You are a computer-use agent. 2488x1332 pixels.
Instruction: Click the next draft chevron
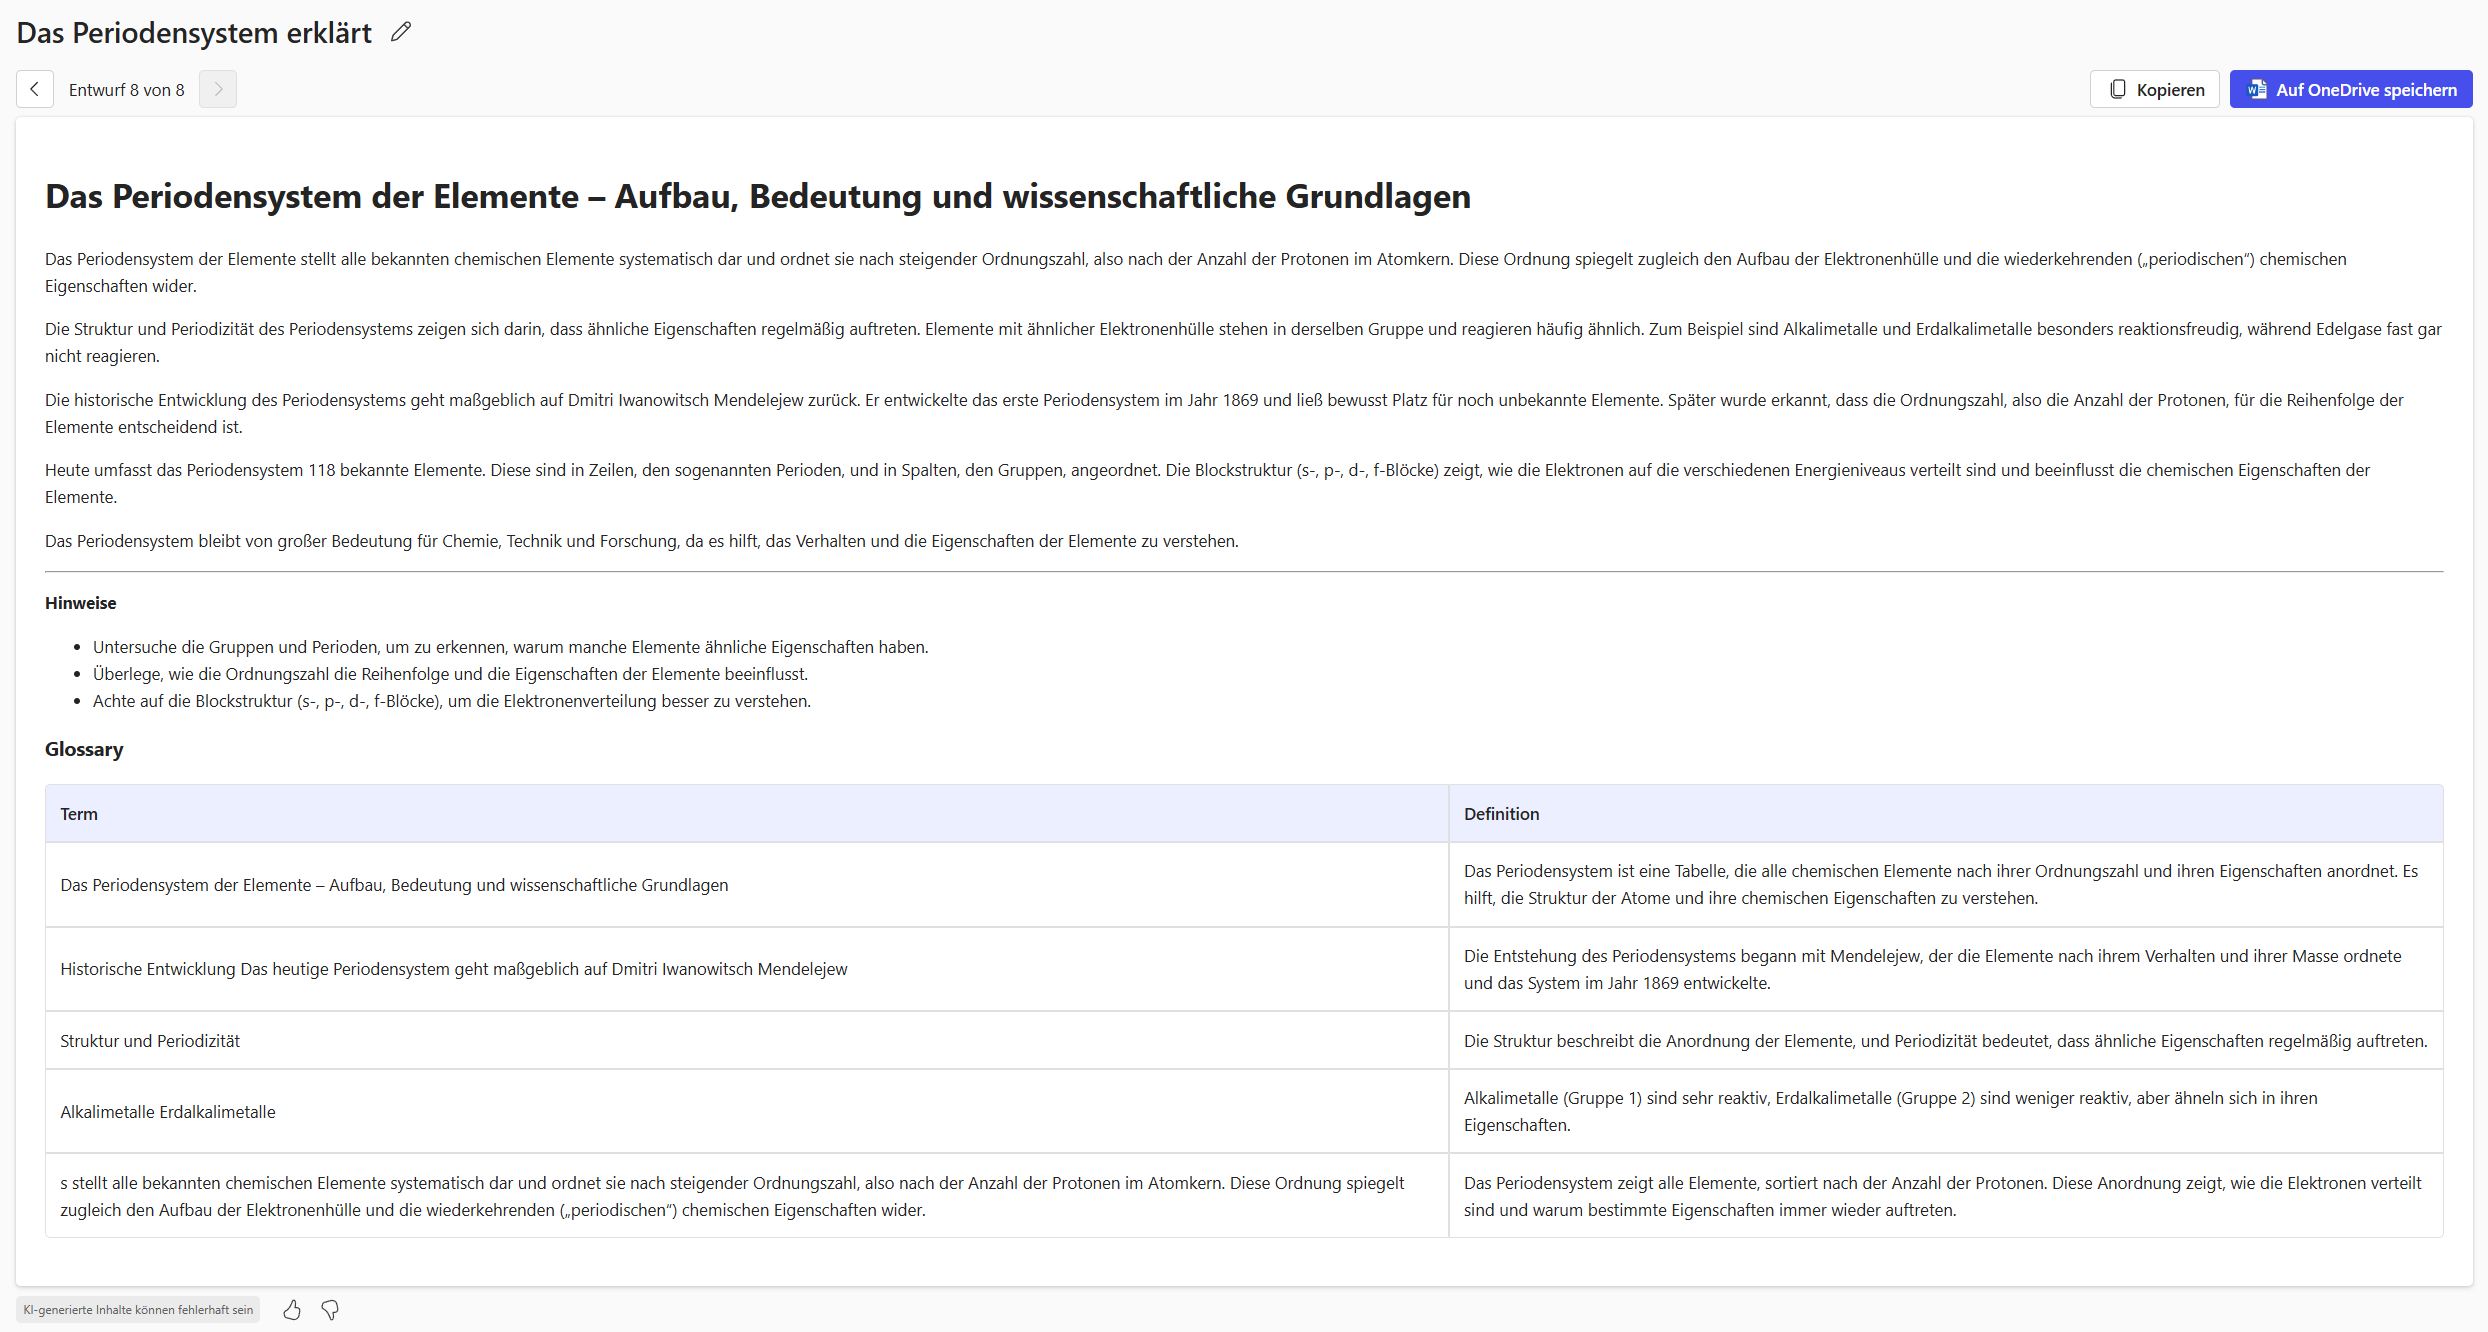point(218,89)
